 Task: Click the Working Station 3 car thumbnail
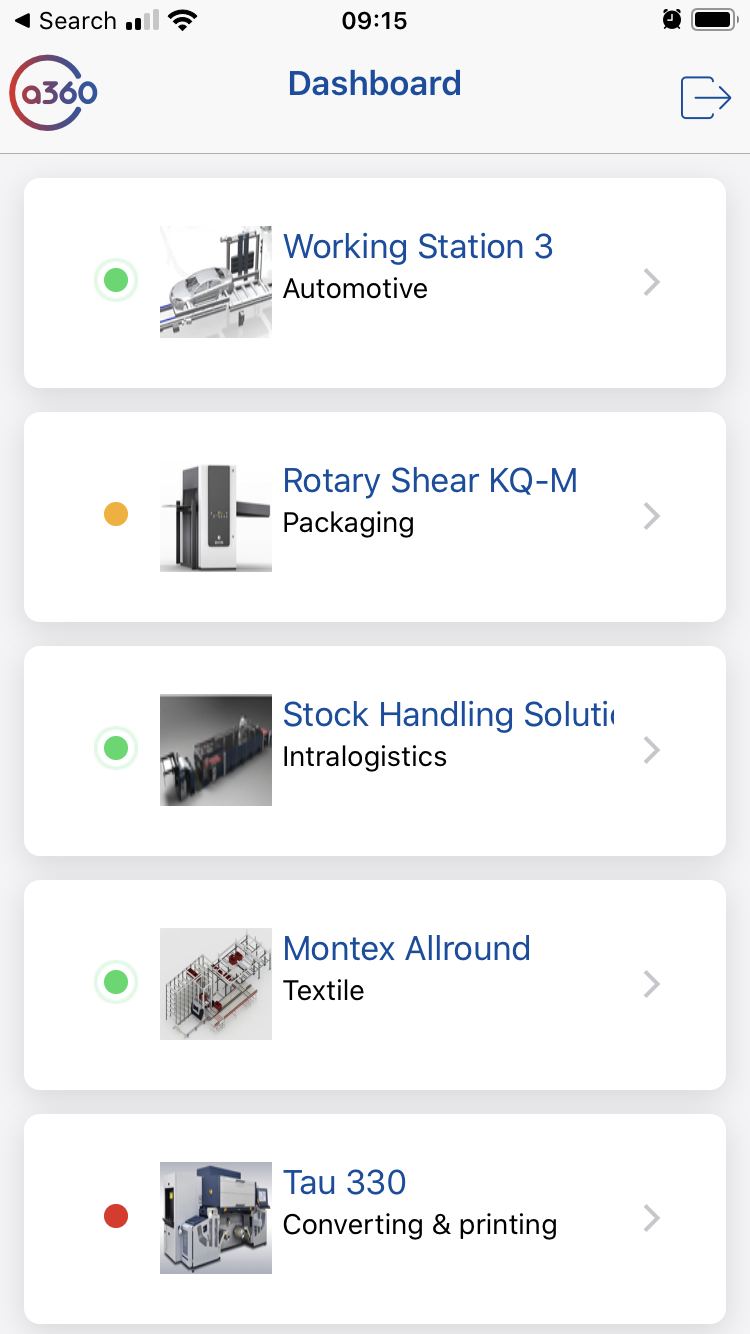coord(216,282)
